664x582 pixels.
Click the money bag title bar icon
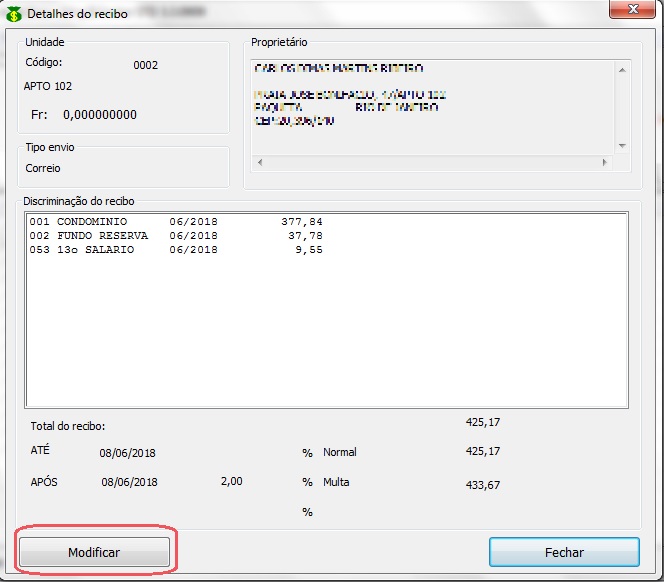pyautogui.click(x=14, y=15)
